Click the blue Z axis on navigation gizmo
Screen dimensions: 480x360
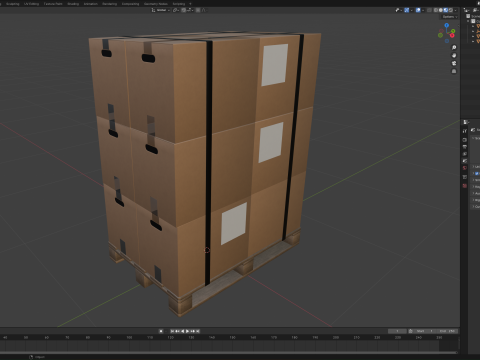447,25
